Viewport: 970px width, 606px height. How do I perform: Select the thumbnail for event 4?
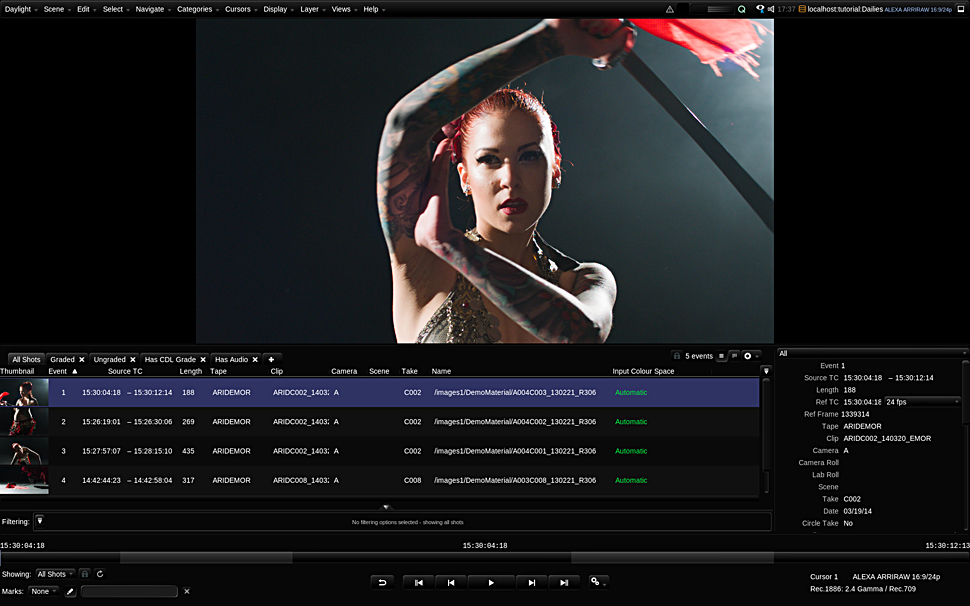pos(24,480)
